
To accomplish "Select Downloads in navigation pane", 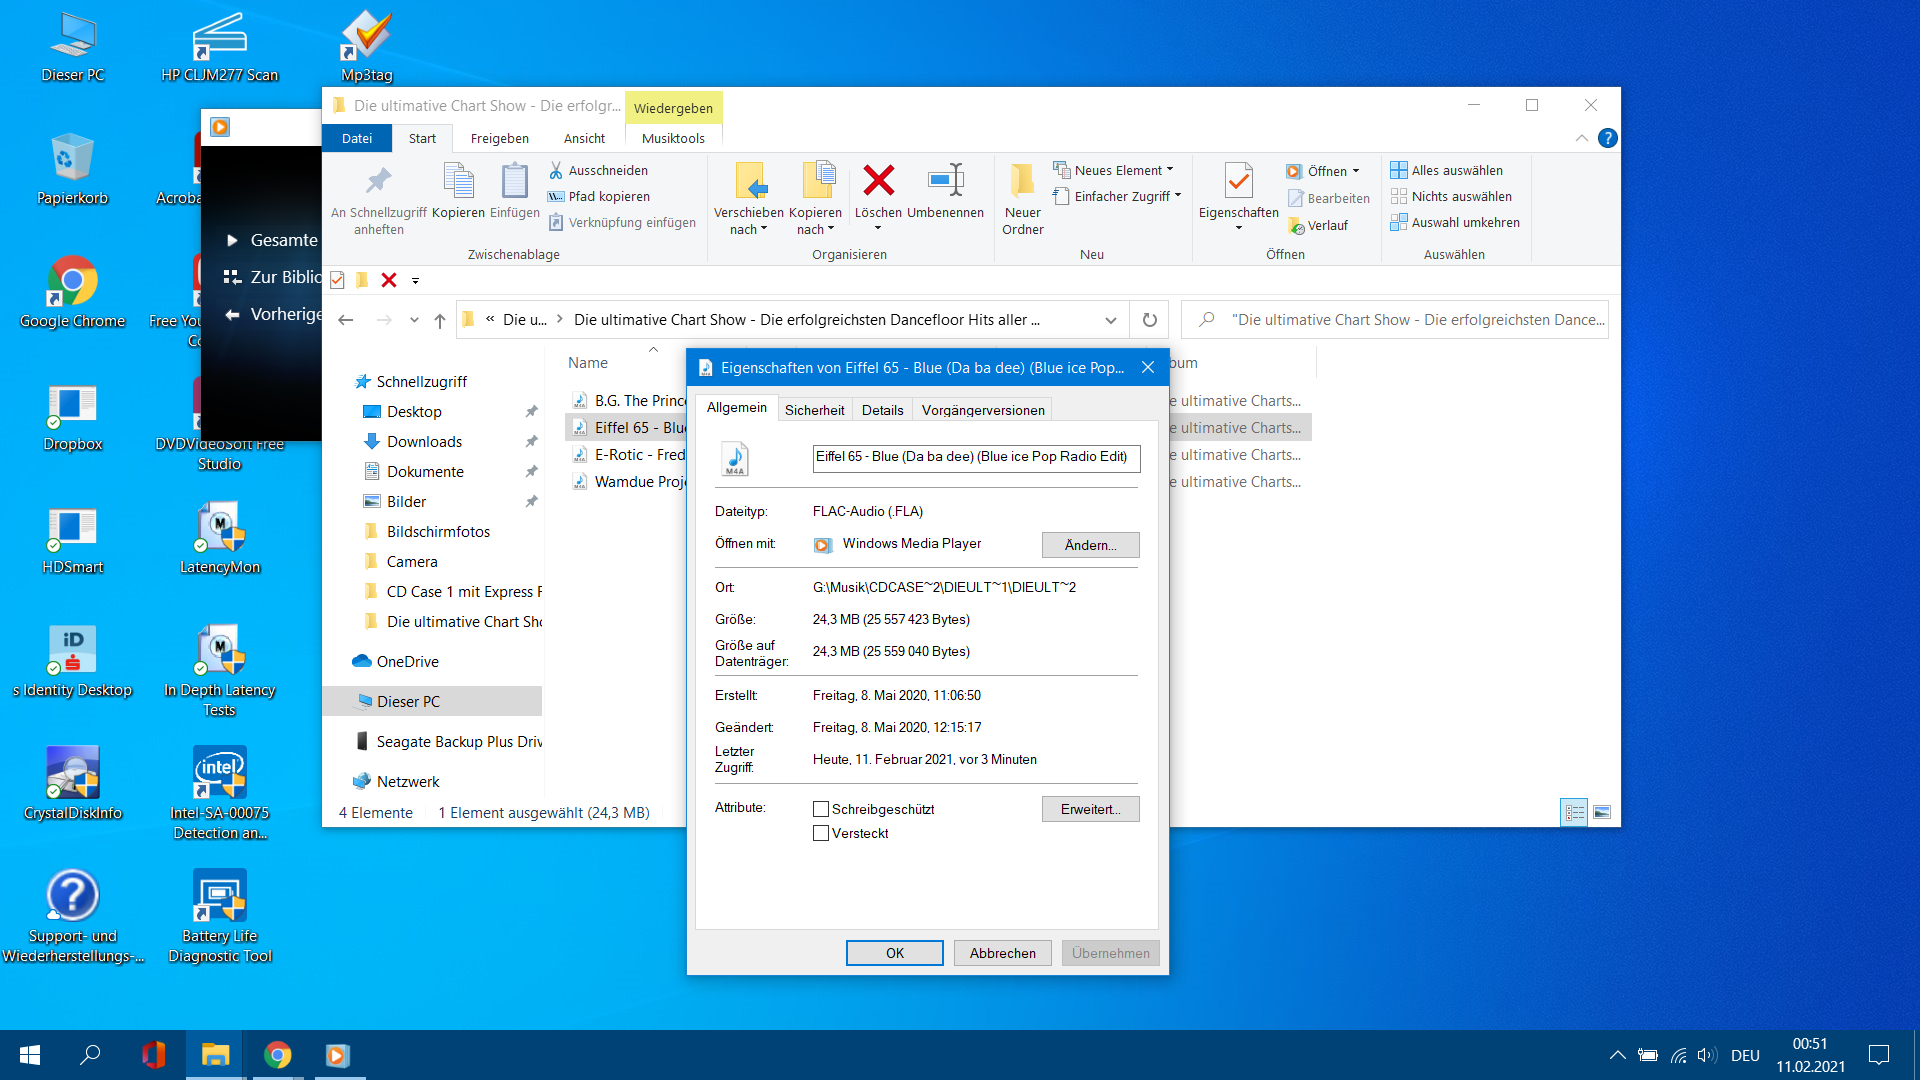I will pyautogui.click(x=425, y=442).
